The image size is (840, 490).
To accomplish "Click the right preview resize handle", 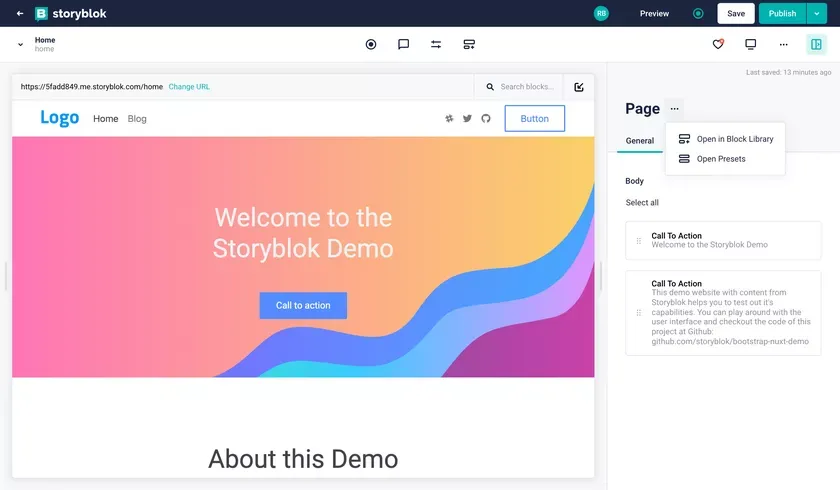I will pos(601,276).
